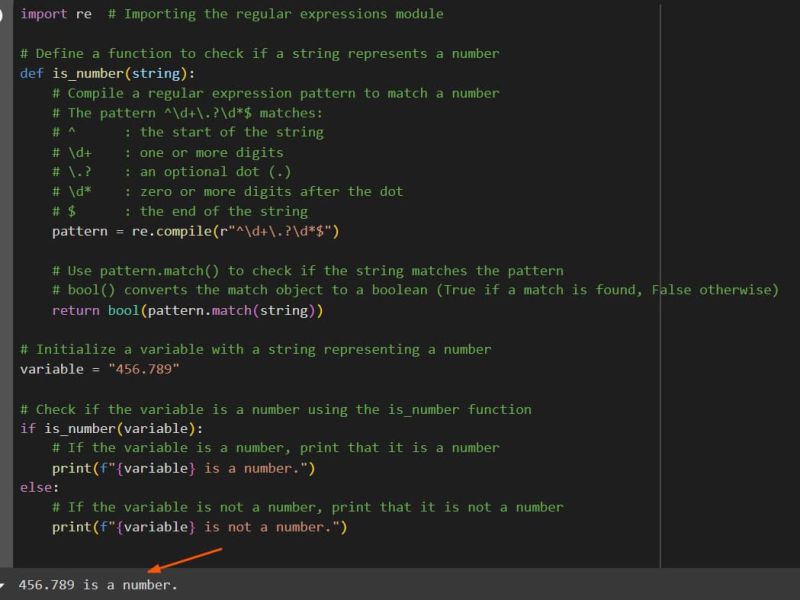Click the vertical ruler line in editor
The height and width of the screenshot is (600, 800).
(x=659, y=300)
